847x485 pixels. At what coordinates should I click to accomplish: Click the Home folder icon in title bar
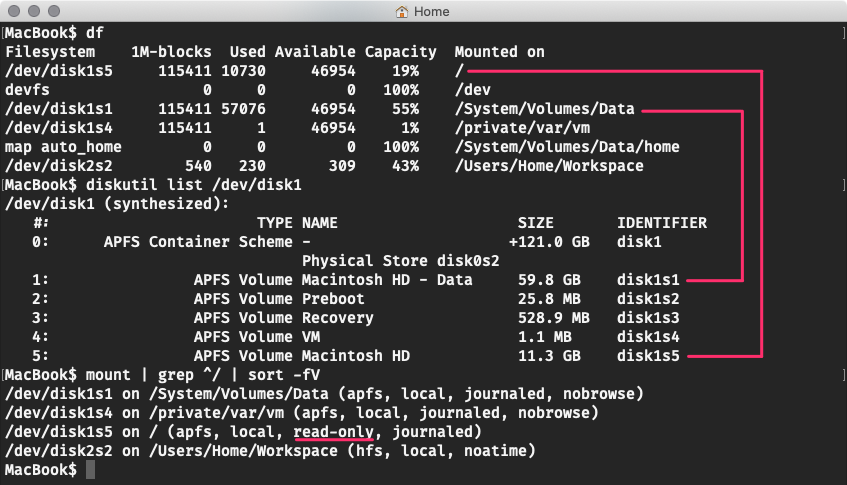coord(402,11)
